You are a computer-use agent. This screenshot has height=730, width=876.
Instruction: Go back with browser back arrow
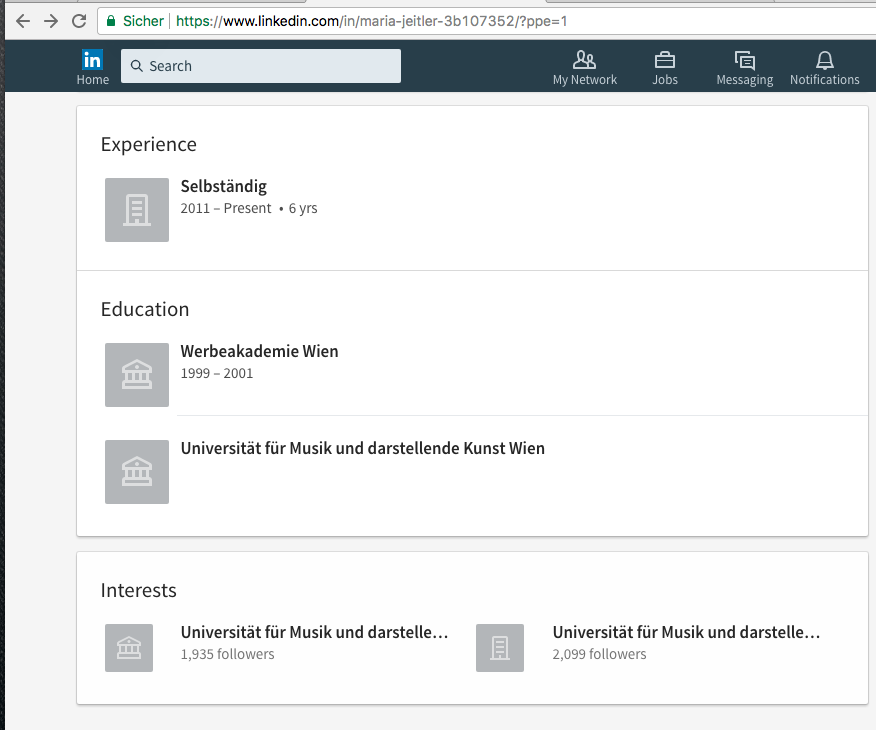click(x=23, y=21)
